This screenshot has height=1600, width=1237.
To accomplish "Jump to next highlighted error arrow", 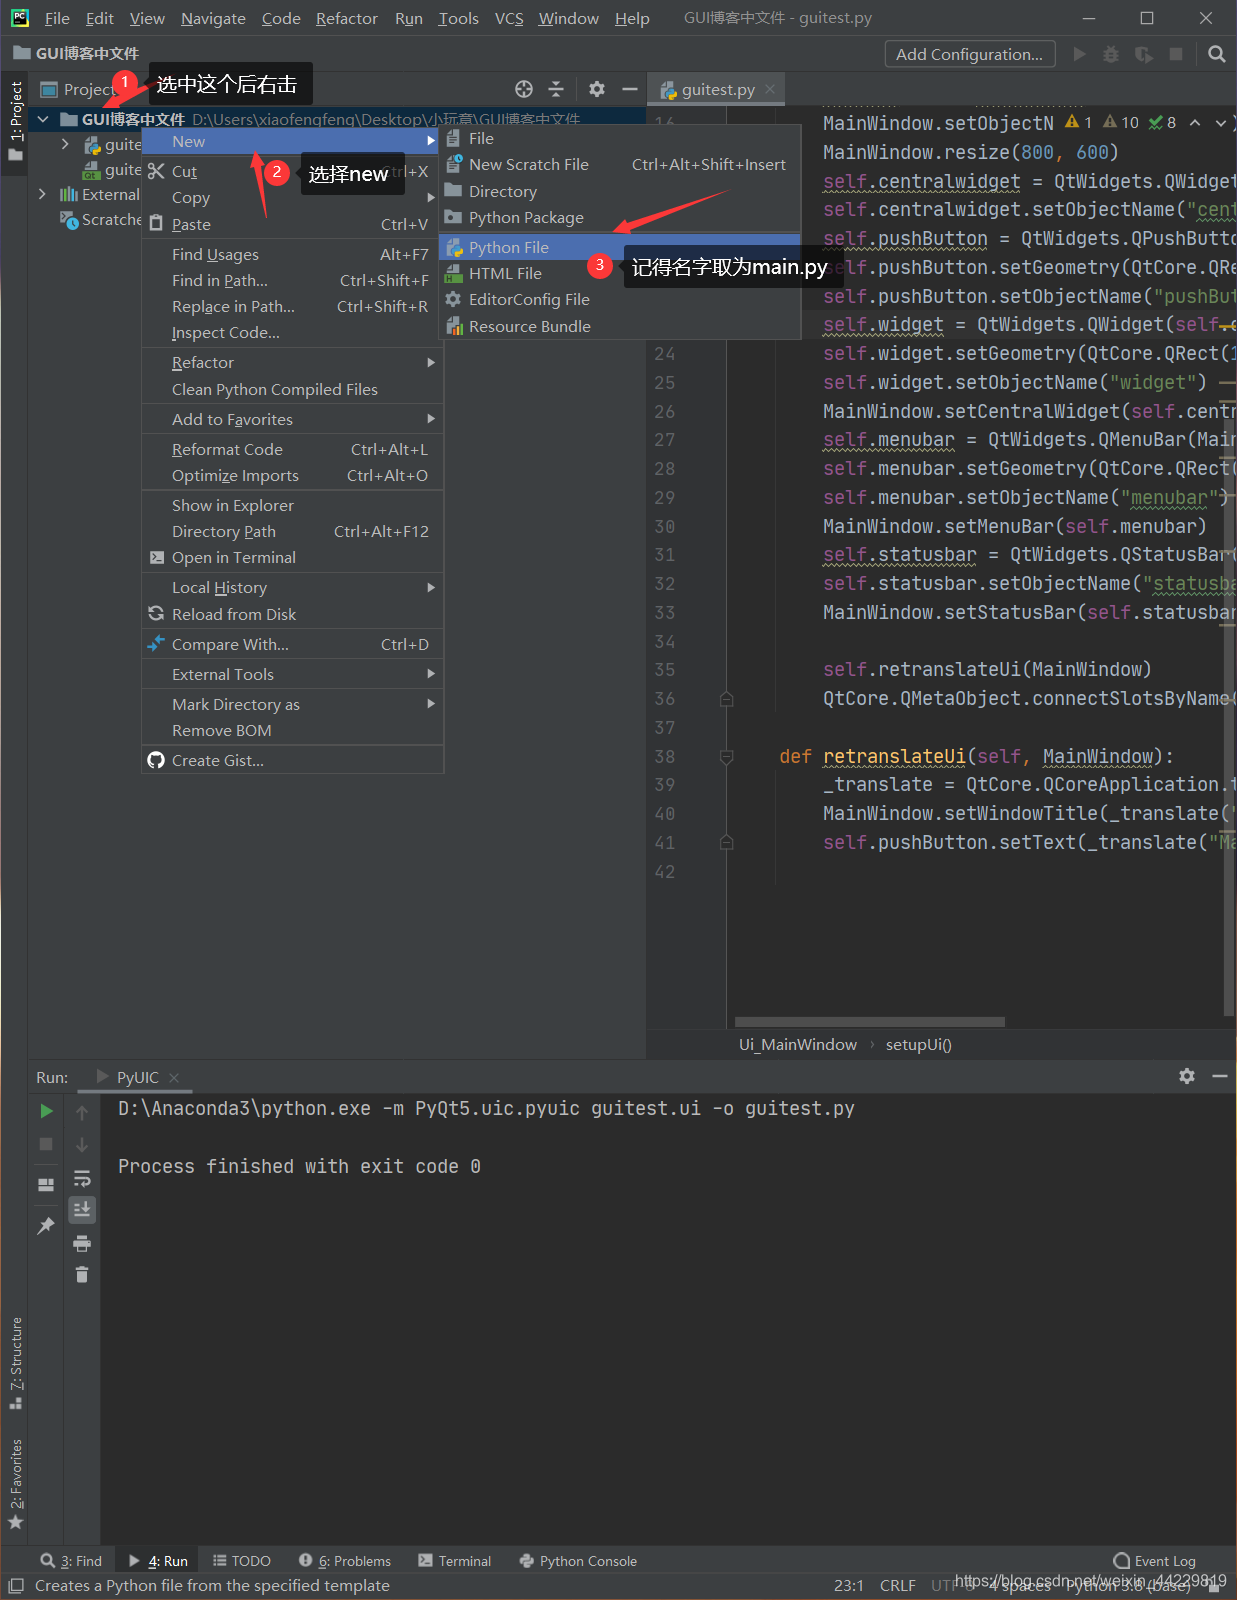I will [x=1220, y=123].
